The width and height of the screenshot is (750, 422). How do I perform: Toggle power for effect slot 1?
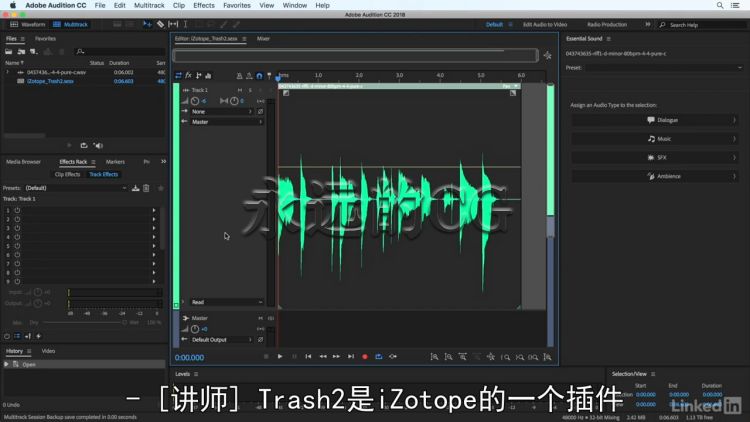click(x=17, y=210)
